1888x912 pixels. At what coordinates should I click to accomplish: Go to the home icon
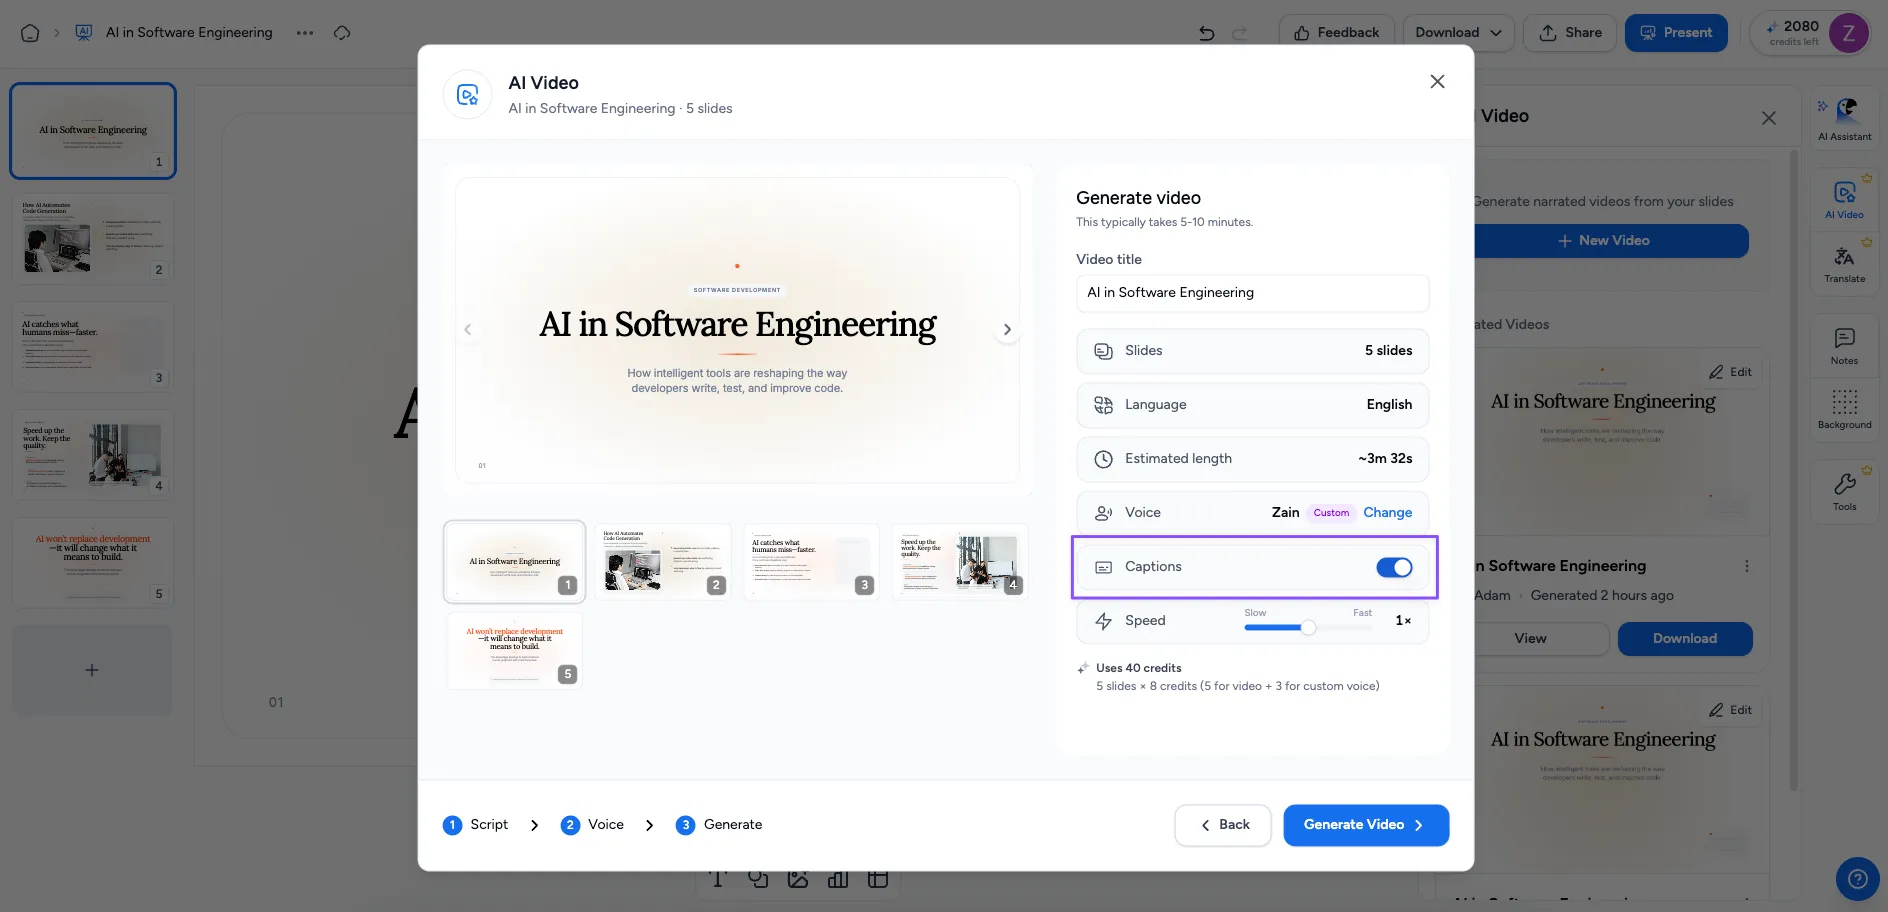30,33
